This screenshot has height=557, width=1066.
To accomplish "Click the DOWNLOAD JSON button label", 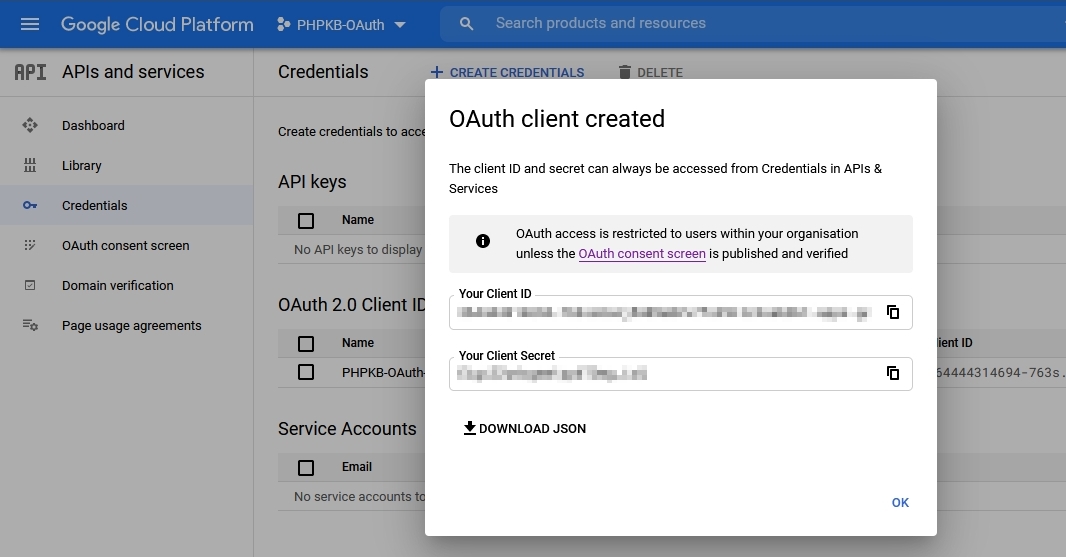I will click(532, 428).
